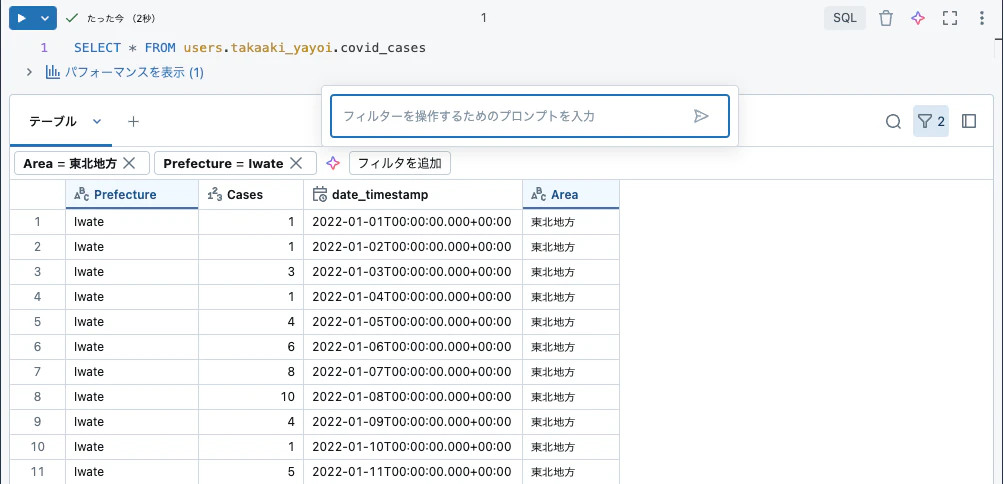The width and height of the screenshot is (1004, 484).
Task: Select the テーブル tab
Action: tap(53, 121)
